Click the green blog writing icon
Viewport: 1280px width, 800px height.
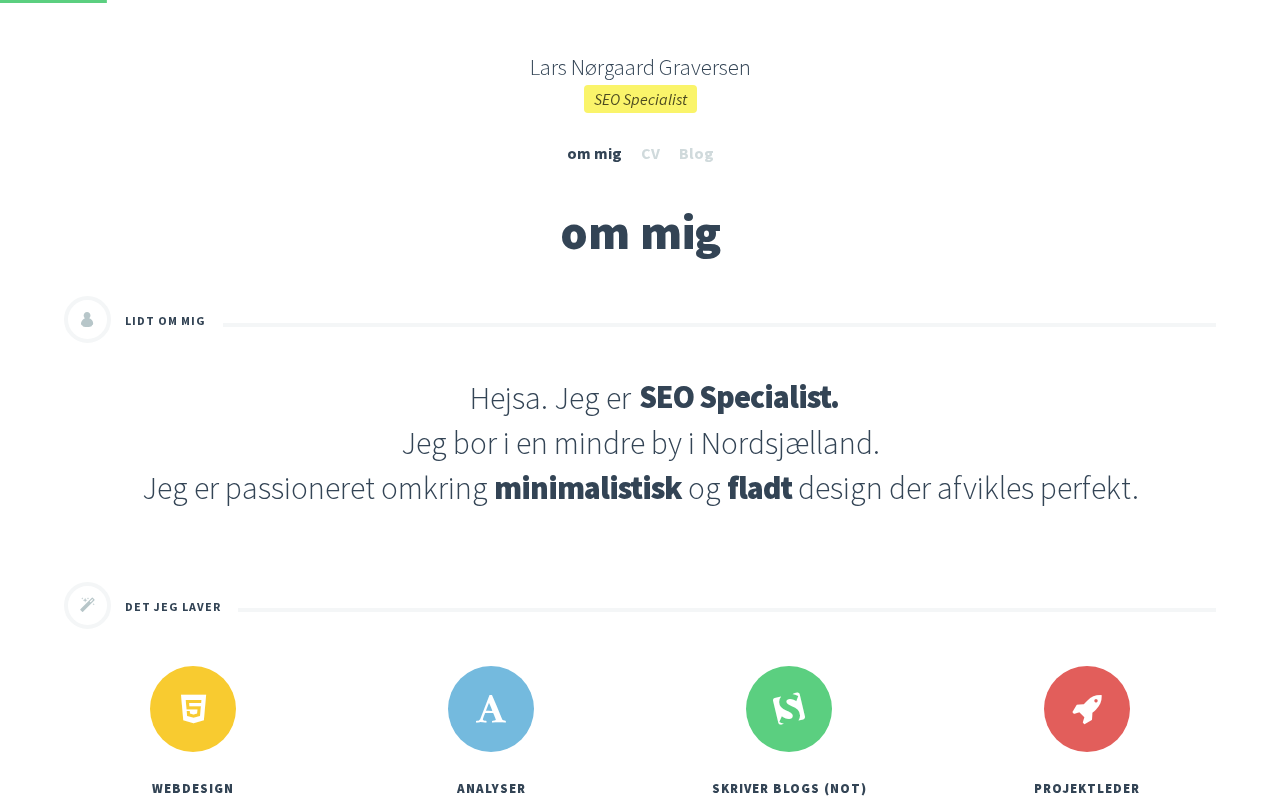(789, 709)
